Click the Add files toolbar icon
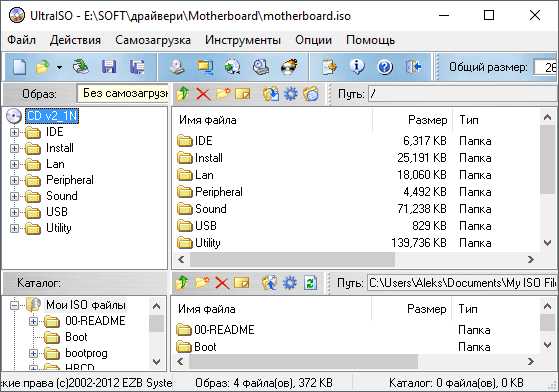559x392 pixels. (x=329, y=67)
